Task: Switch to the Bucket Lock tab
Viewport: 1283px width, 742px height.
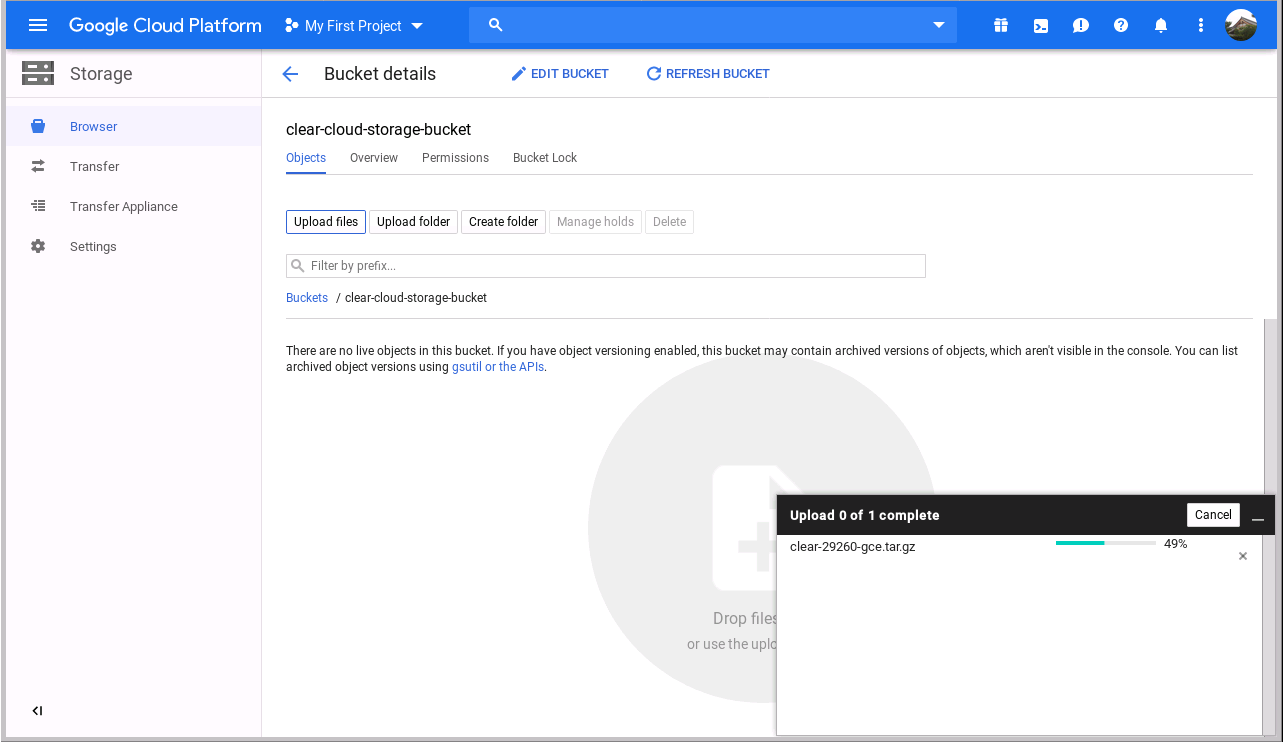Action: pos(545,158)
